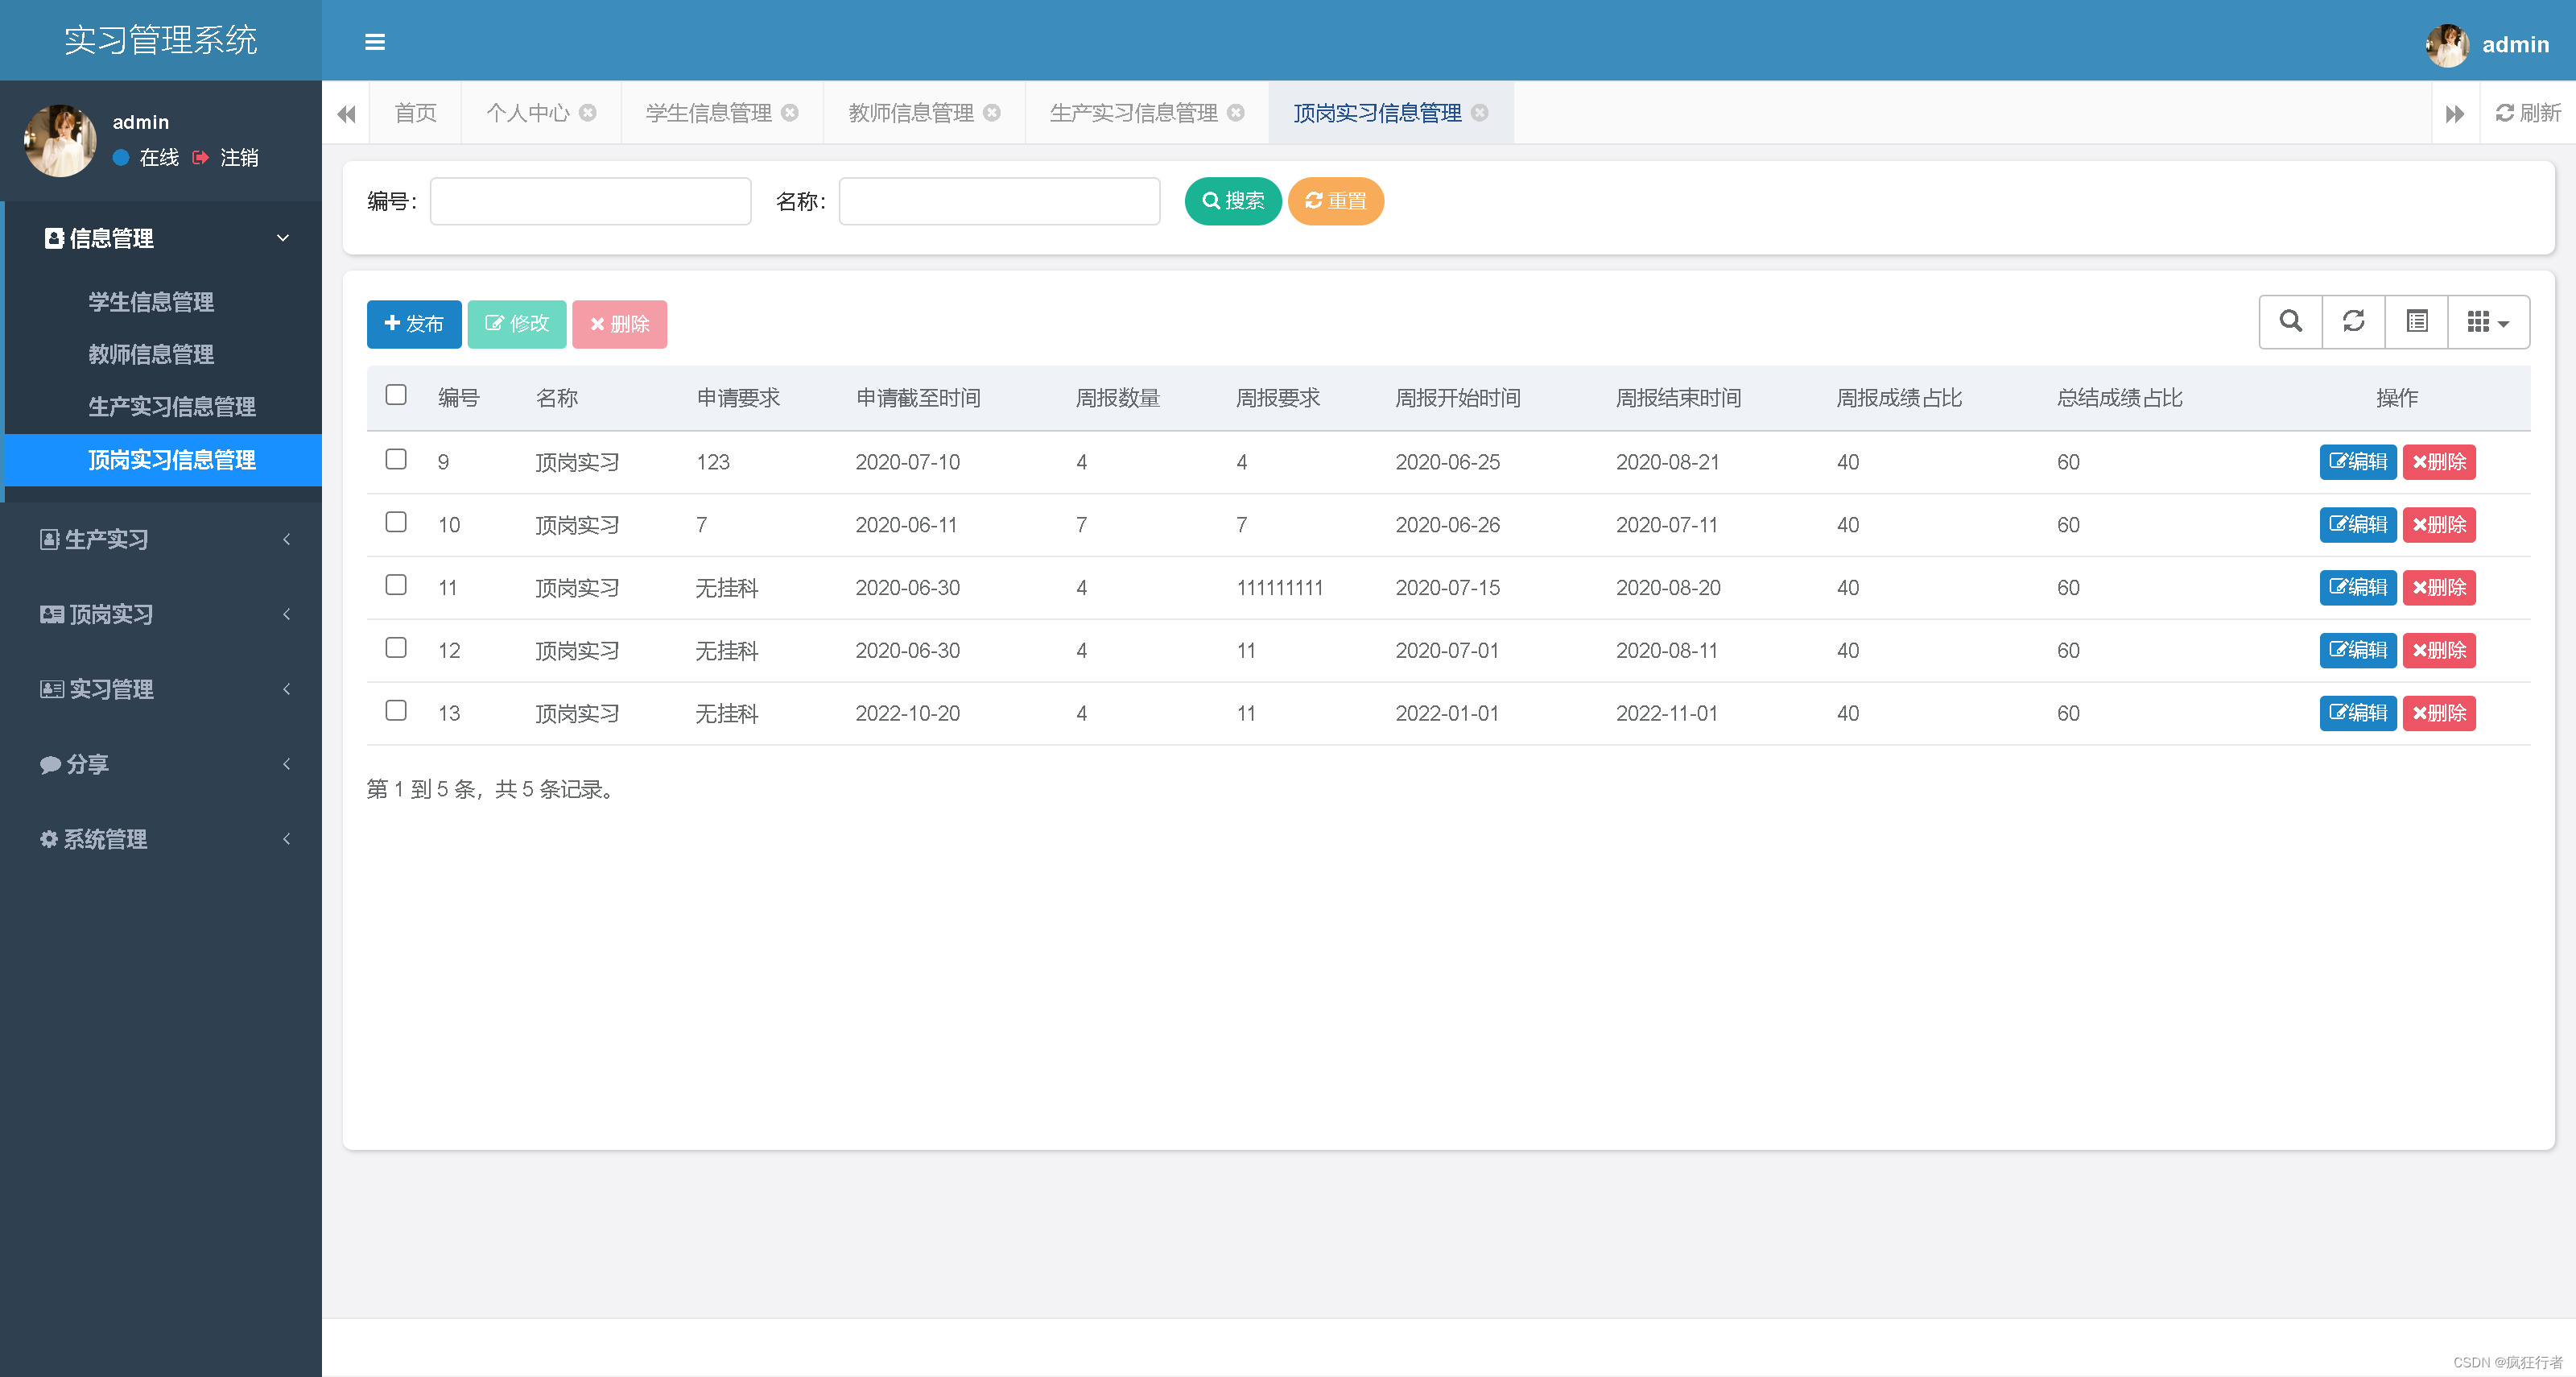This screenshot has width=2576, height=1377.
Task: Close the 个人中心 tab
Action: coord(588,113)
